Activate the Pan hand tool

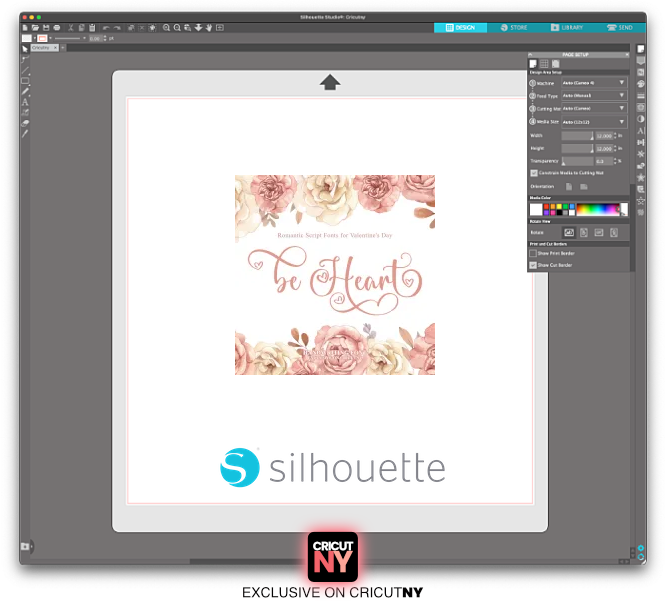(x=209, y=28)
